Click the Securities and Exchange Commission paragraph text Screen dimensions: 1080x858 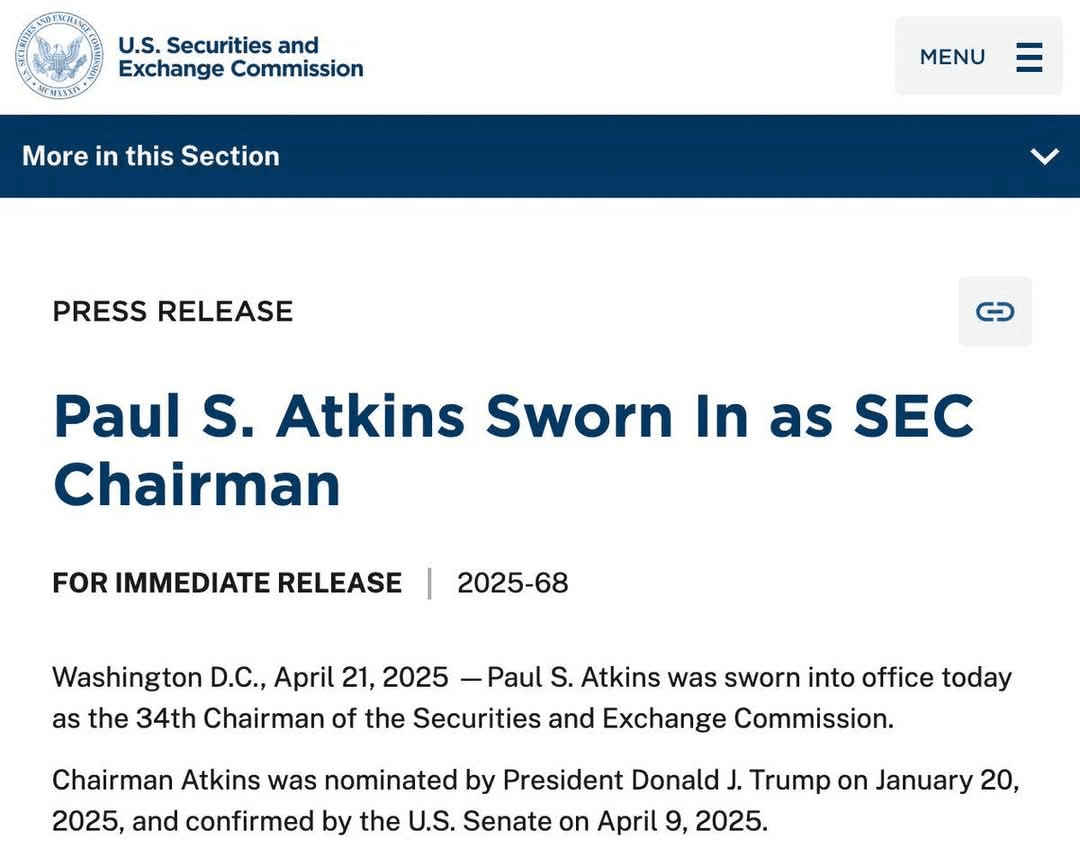tap(650, 718)
